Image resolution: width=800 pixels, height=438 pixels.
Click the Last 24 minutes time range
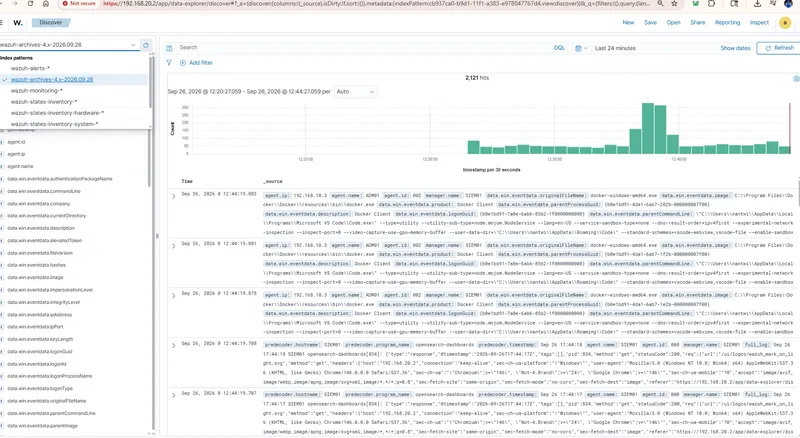[x=615, y=48]
